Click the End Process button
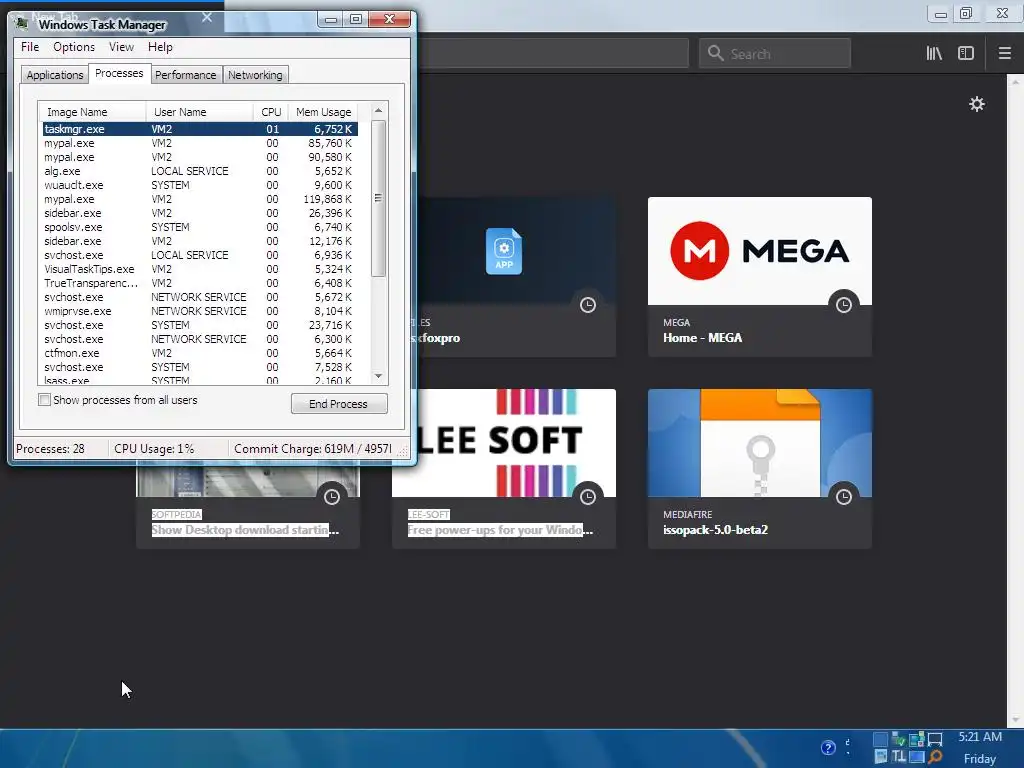Image resolution: width=1024 pixels, height=768 pixels. click(x=339, y=404)
